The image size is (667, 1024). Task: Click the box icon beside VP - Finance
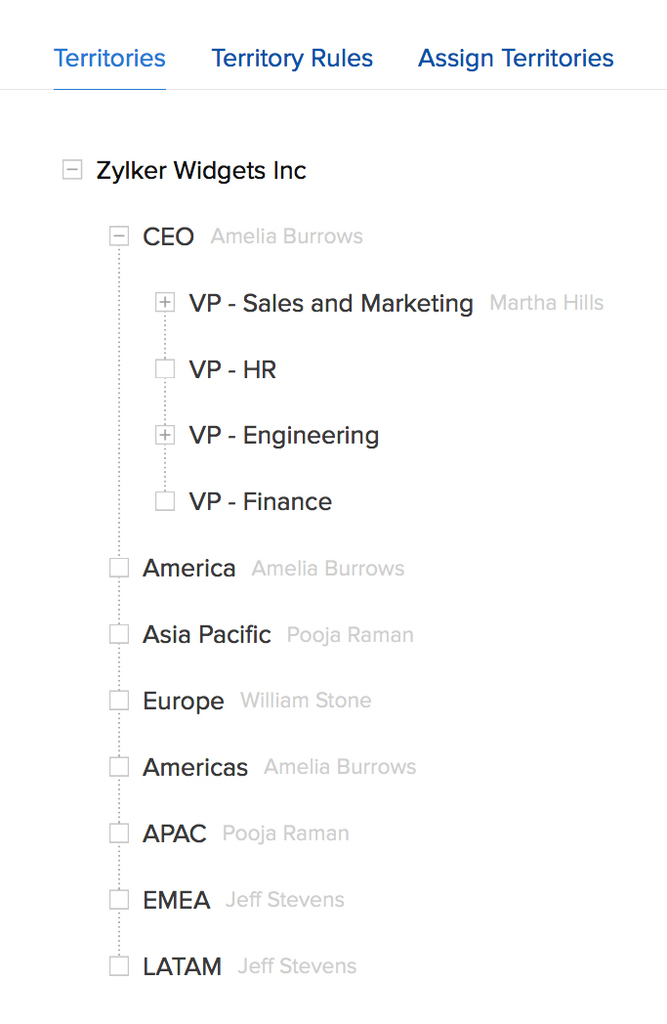[x=165, y=501]
